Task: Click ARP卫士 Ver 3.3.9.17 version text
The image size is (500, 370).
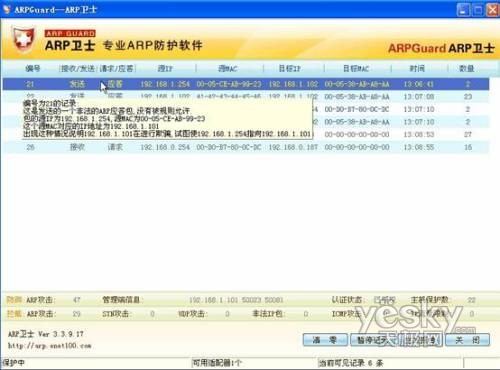Action: tap(46, 334)
